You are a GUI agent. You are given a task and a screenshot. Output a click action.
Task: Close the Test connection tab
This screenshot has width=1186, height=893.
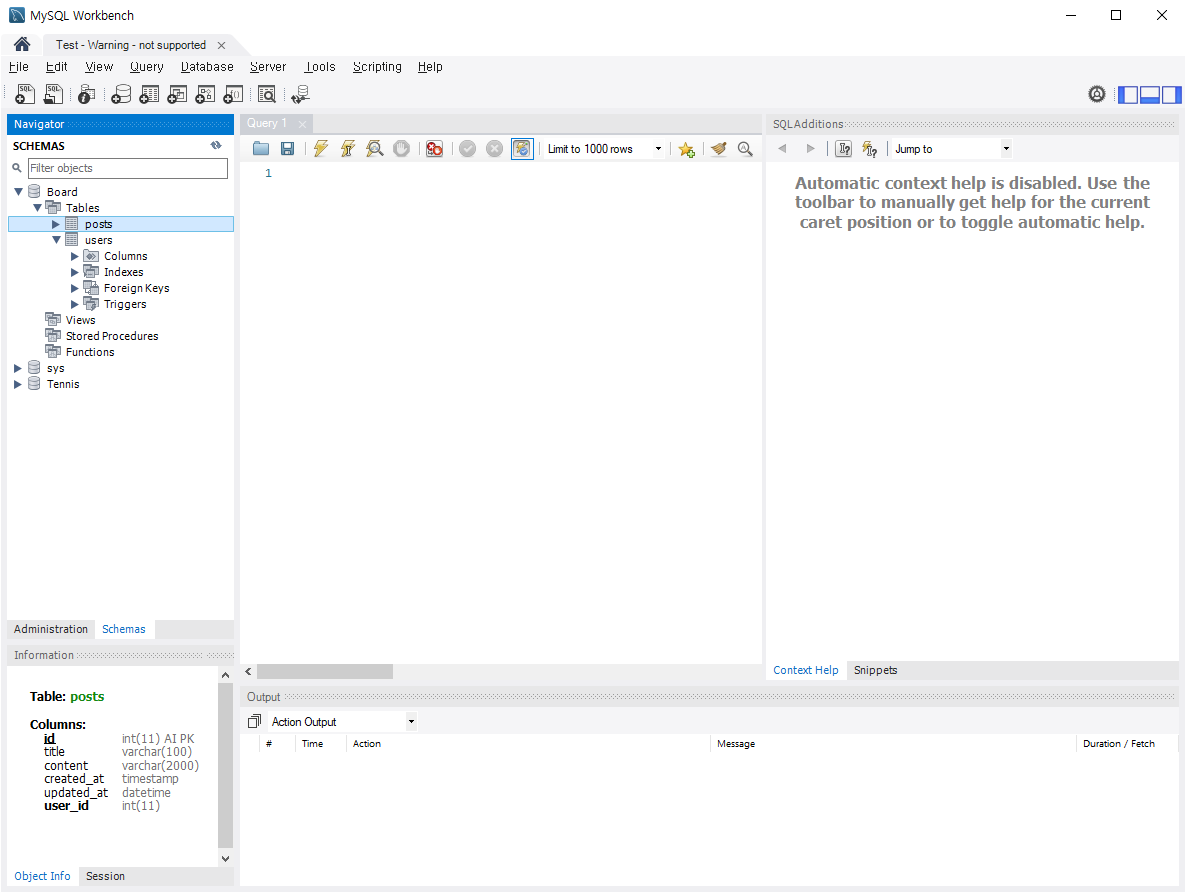pyautogui.click(x=222, y=45)
